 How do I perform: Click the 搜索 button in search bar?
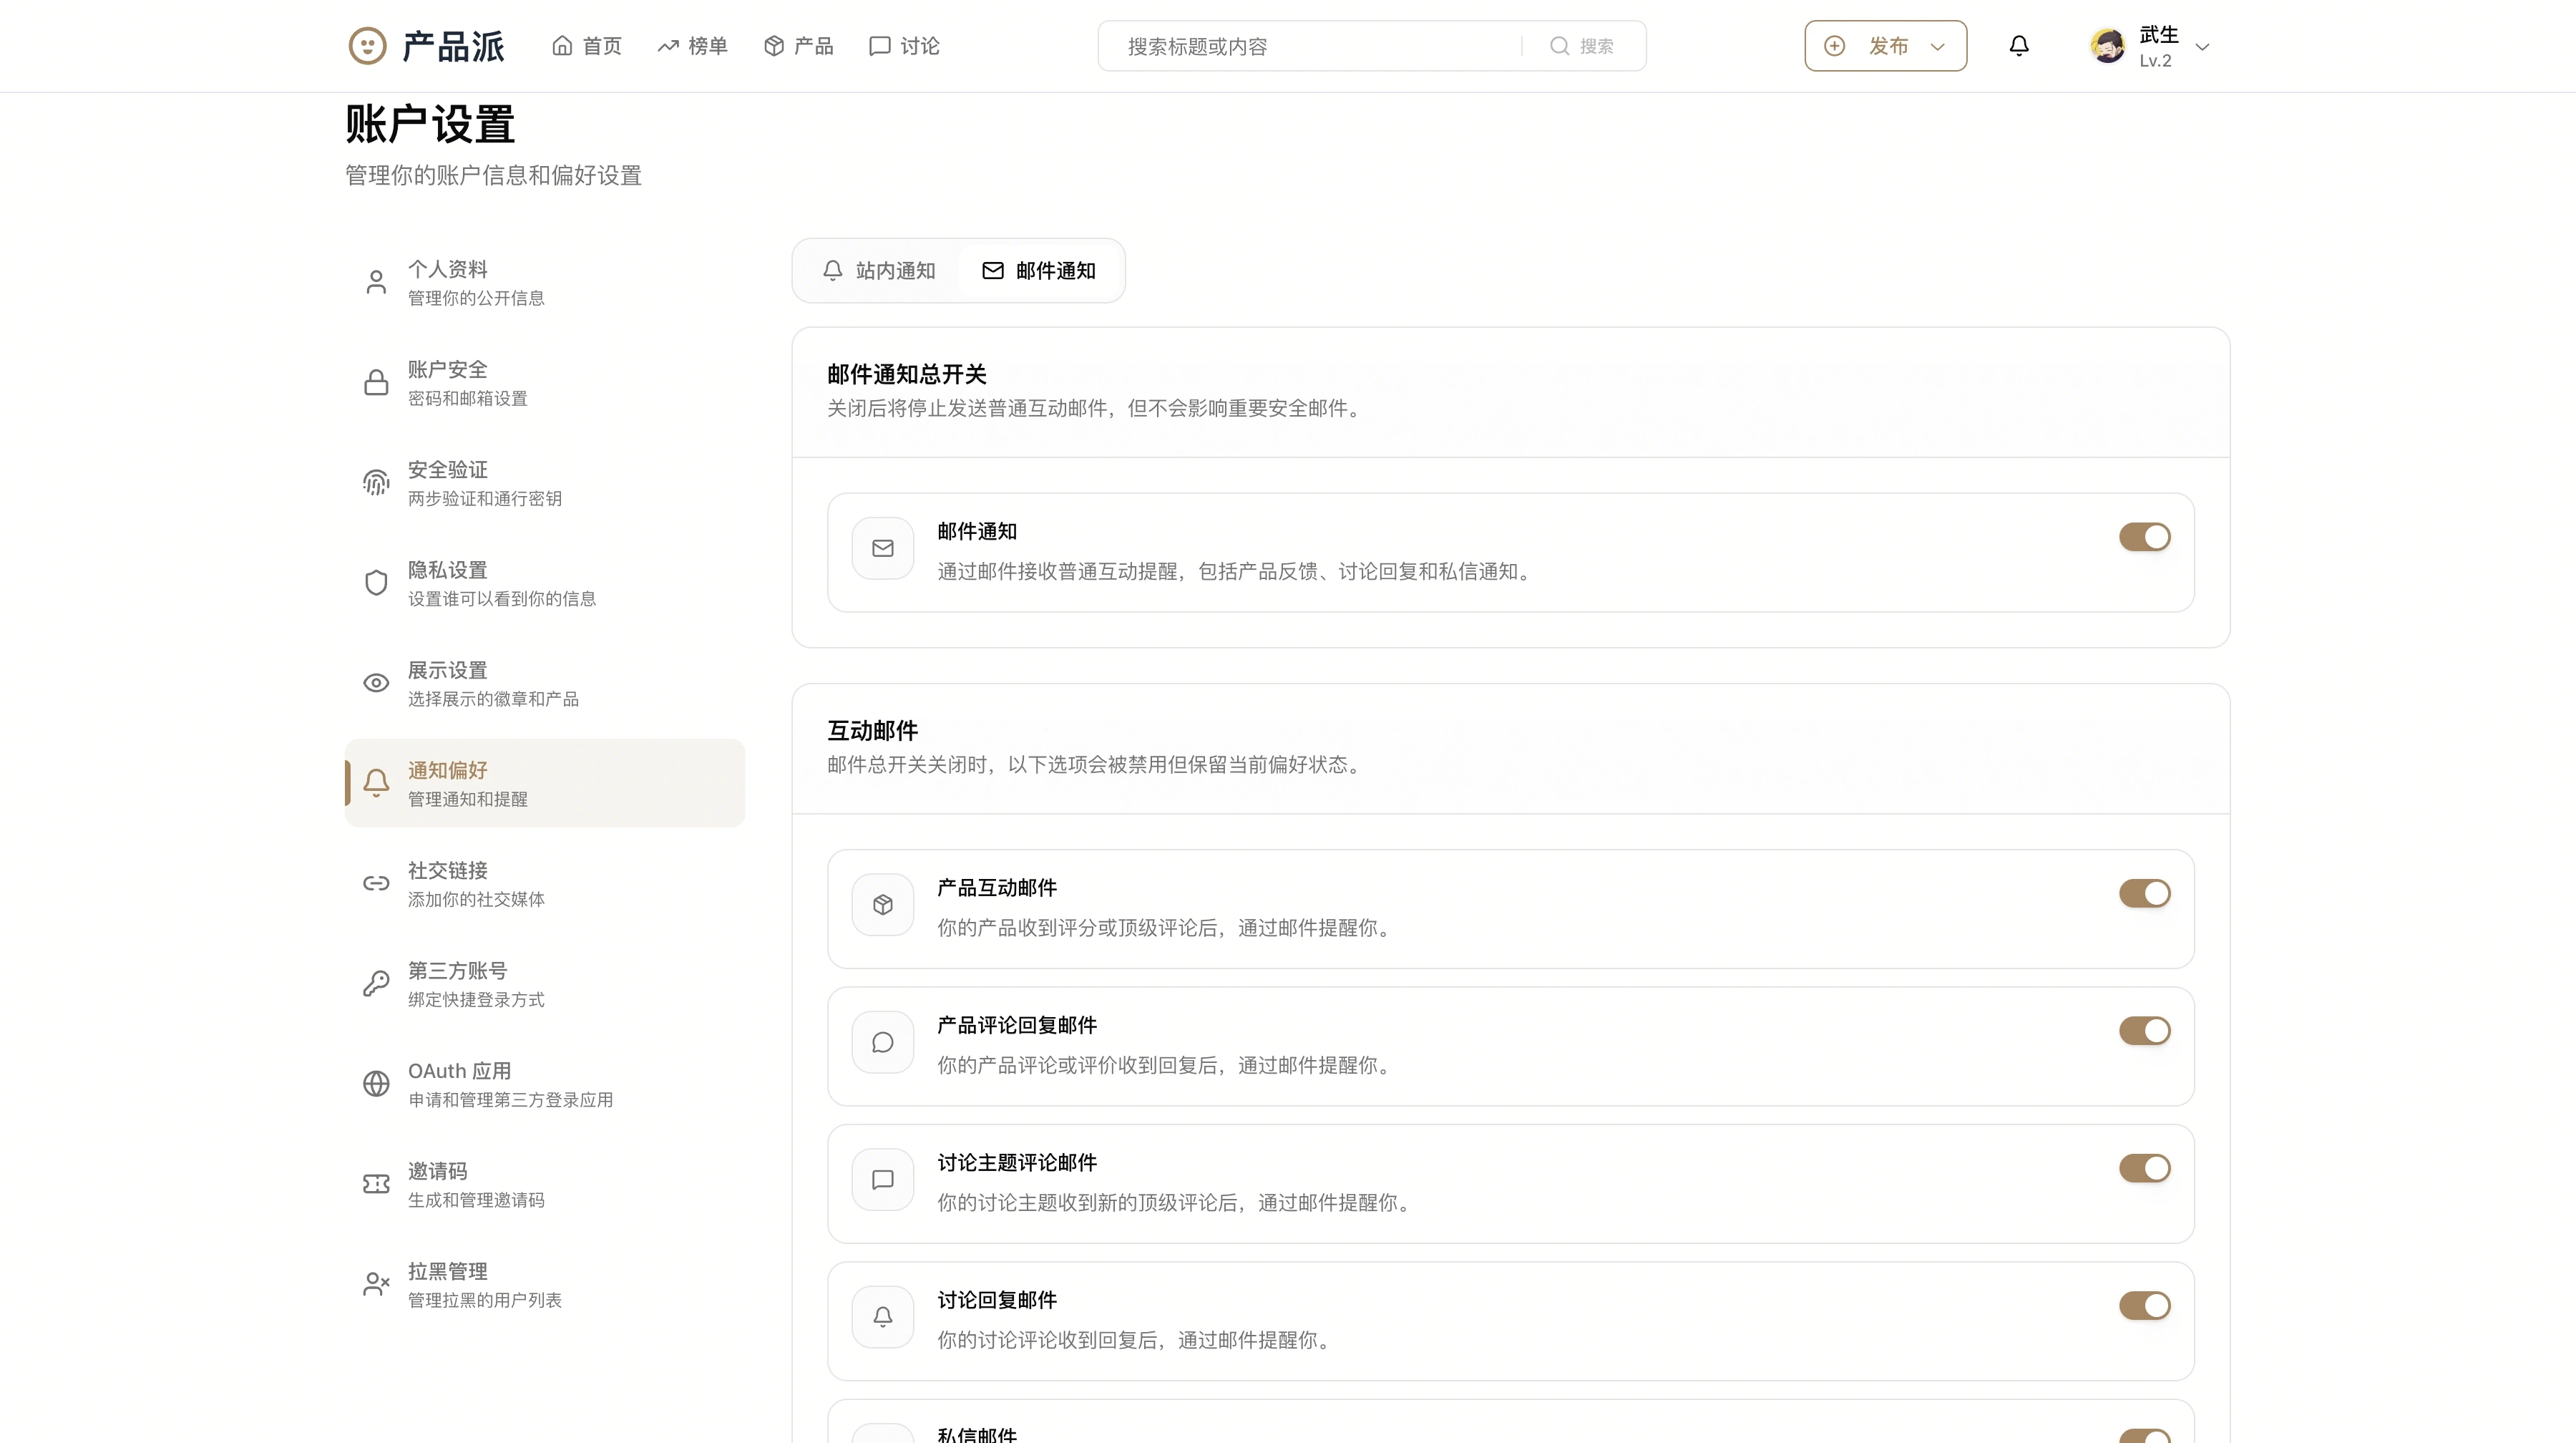tap(1582, 46)
